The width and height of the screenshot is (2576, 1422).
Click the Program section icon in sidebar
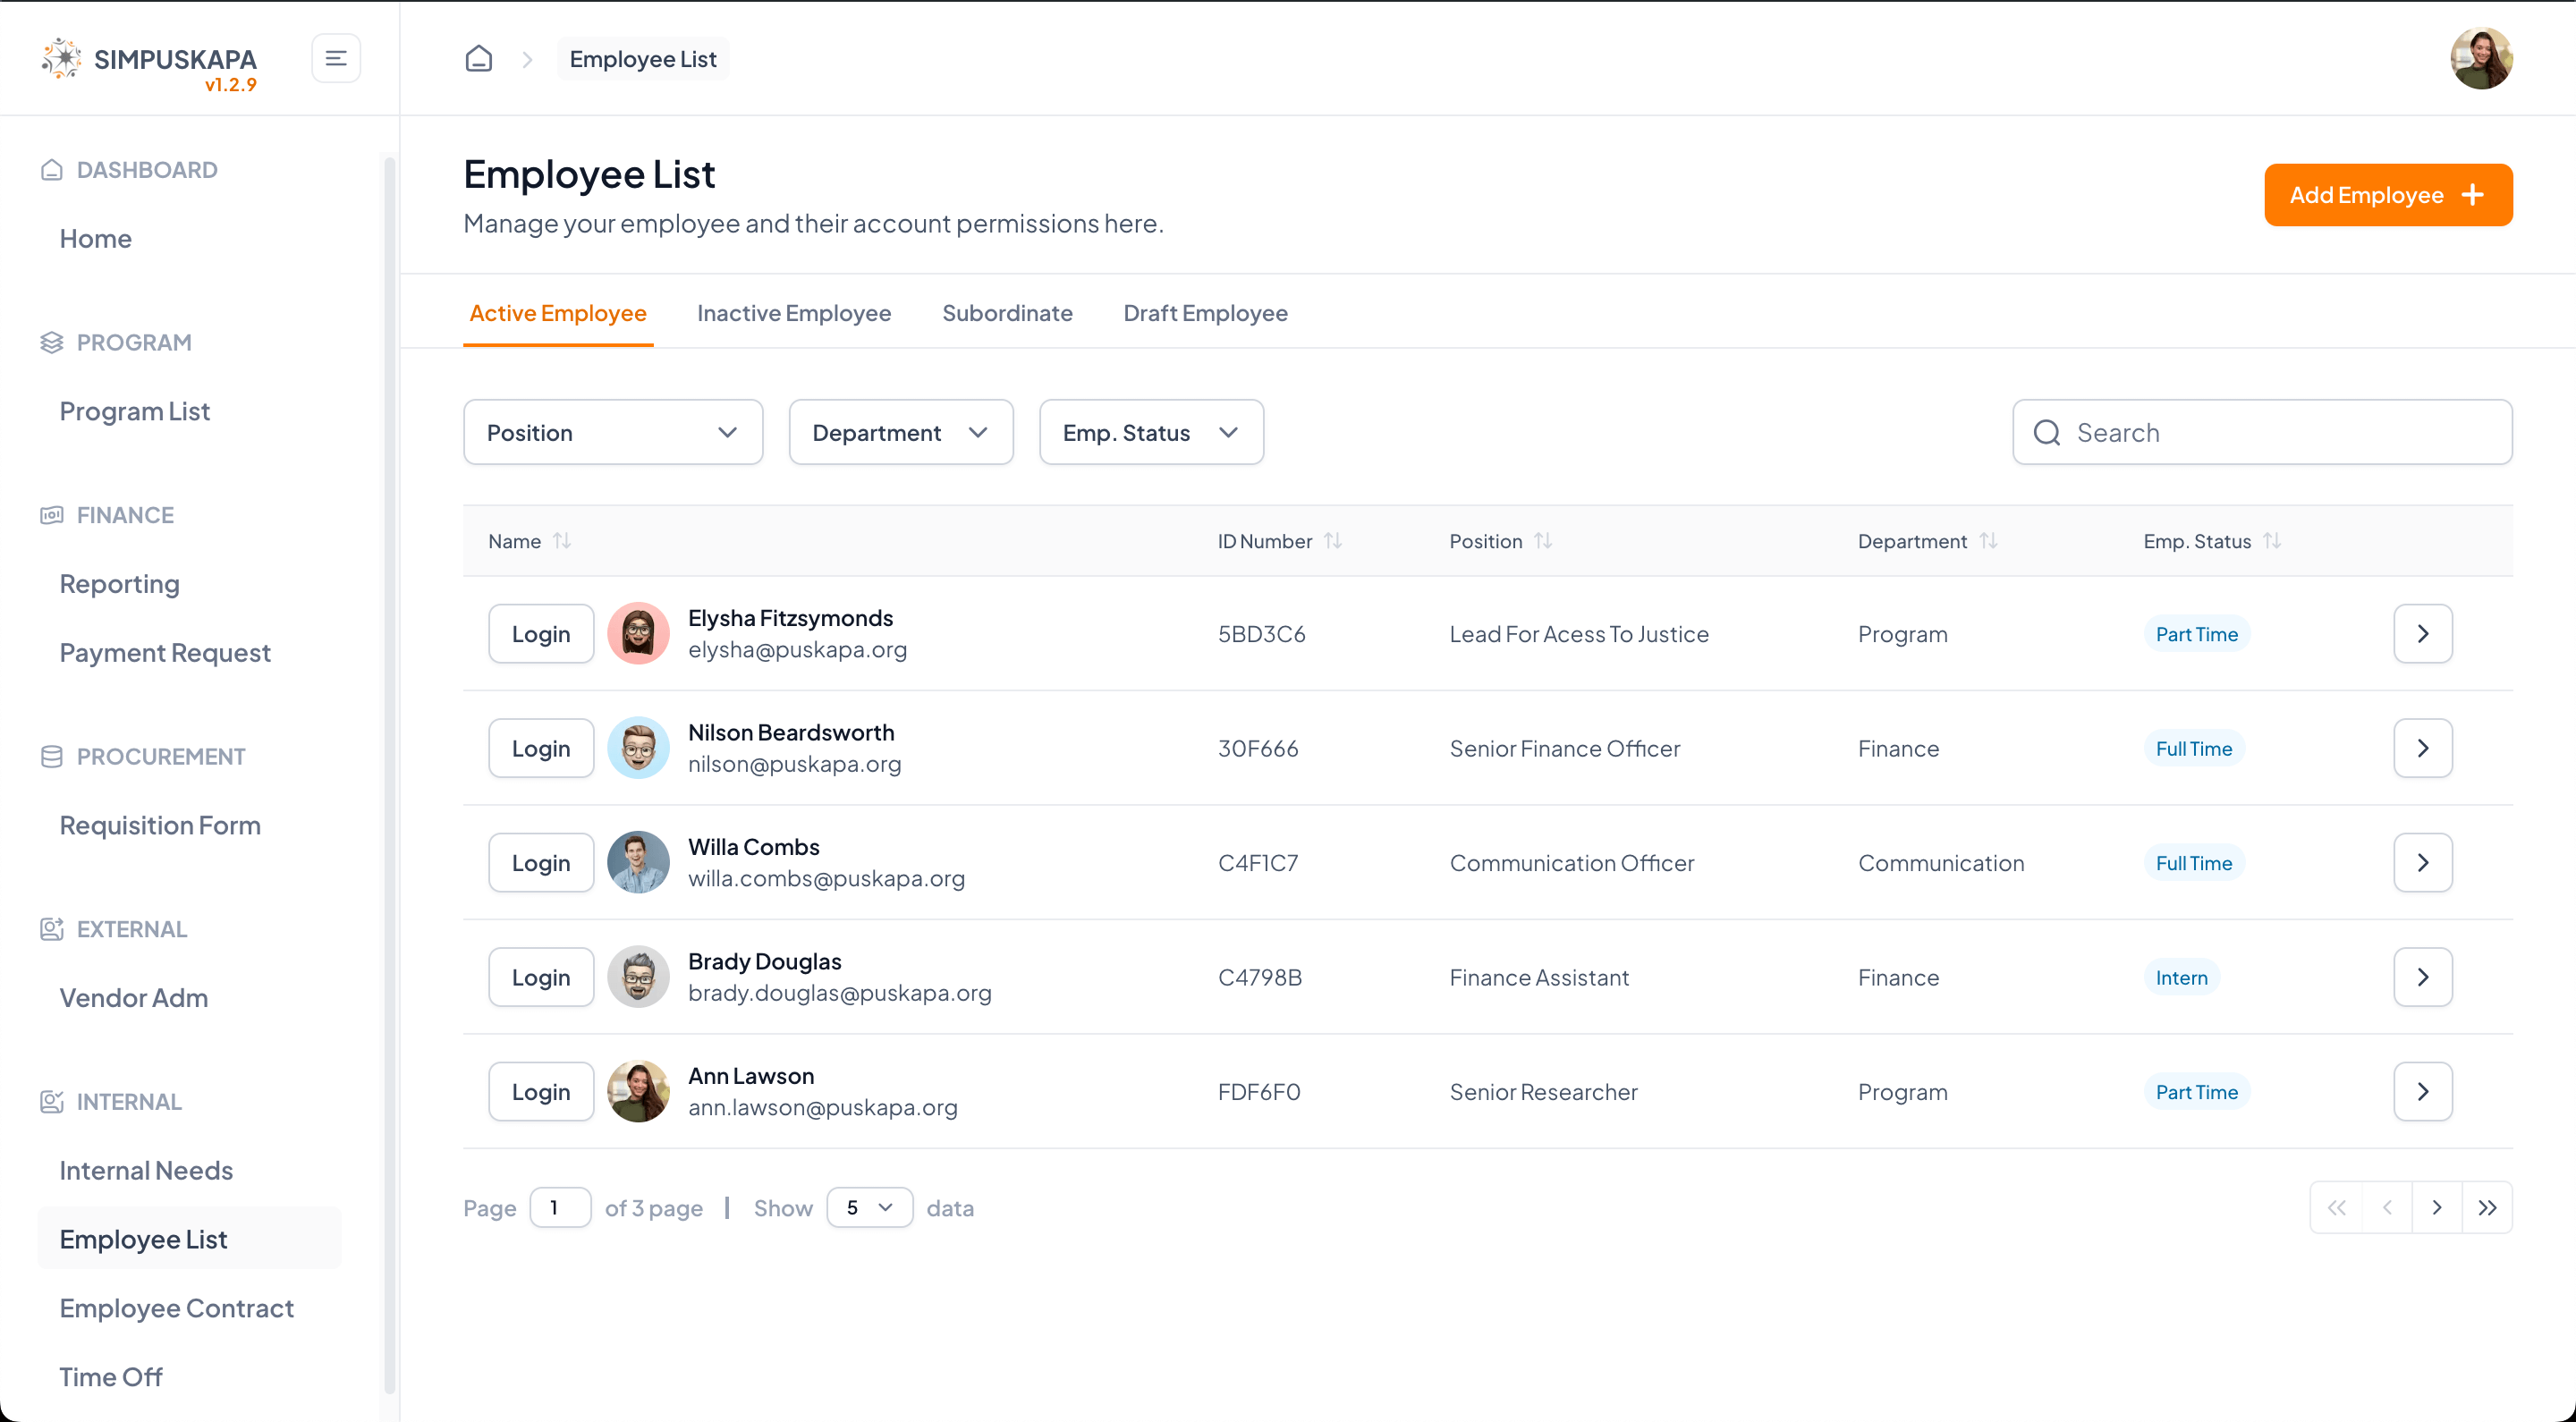coord(51,342)
